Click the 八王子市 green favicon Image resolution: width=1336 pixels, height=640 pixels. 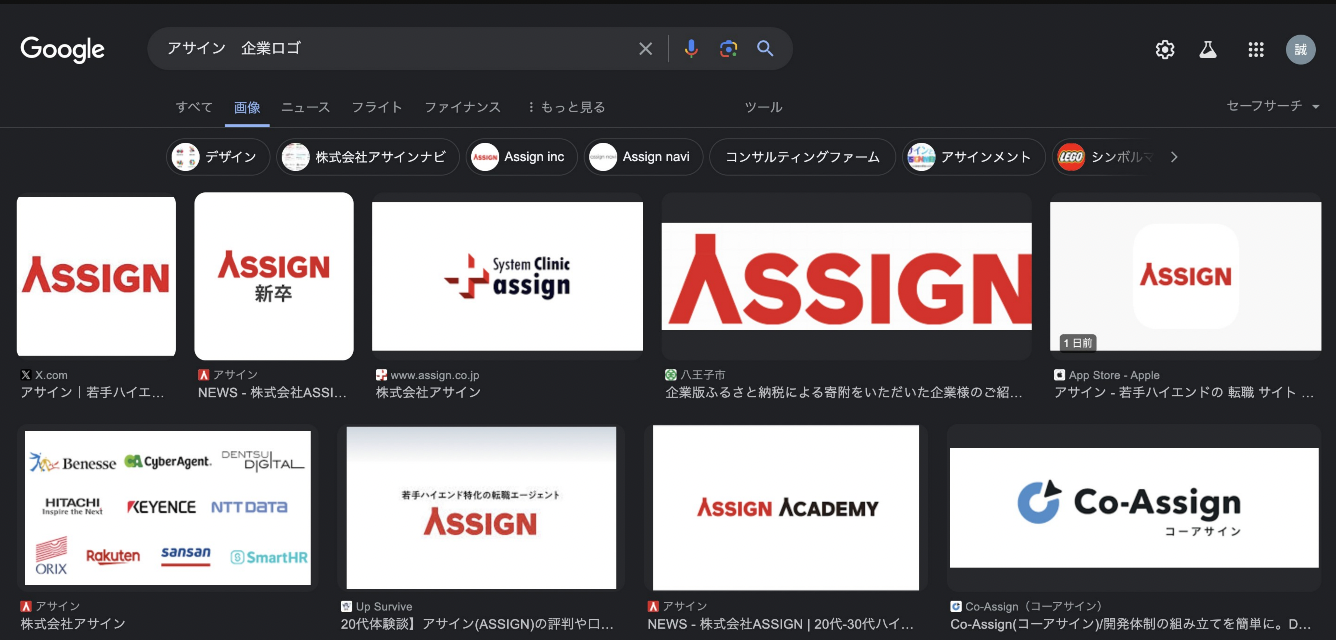click(x=672, y=375)
